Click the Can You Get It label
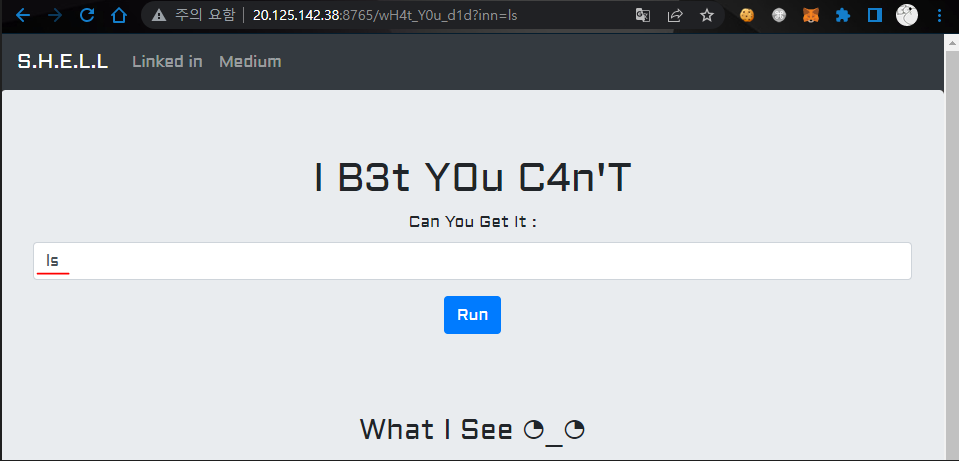959x461 pixels. 472,221
